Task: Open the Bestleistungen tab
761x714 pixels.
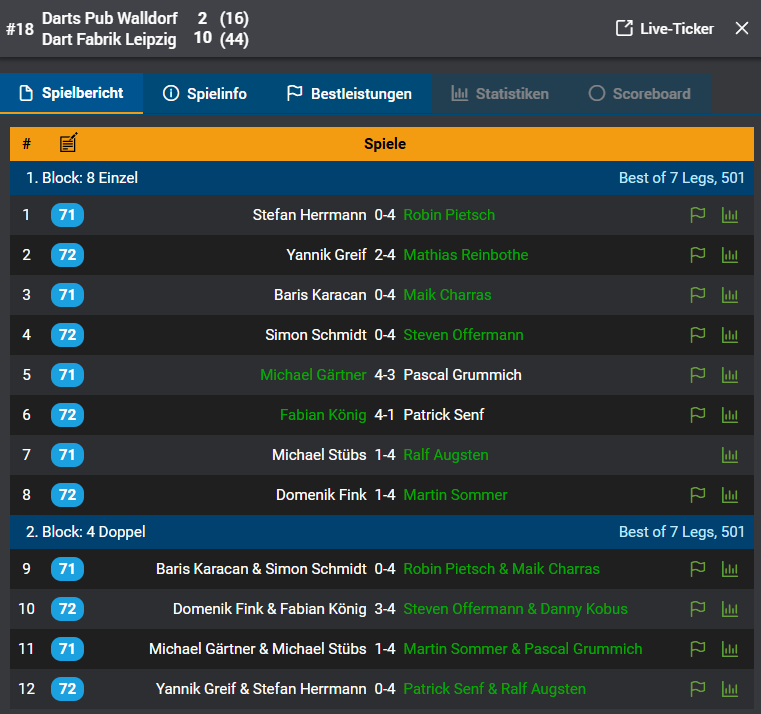Action: (x=349, y=94)
